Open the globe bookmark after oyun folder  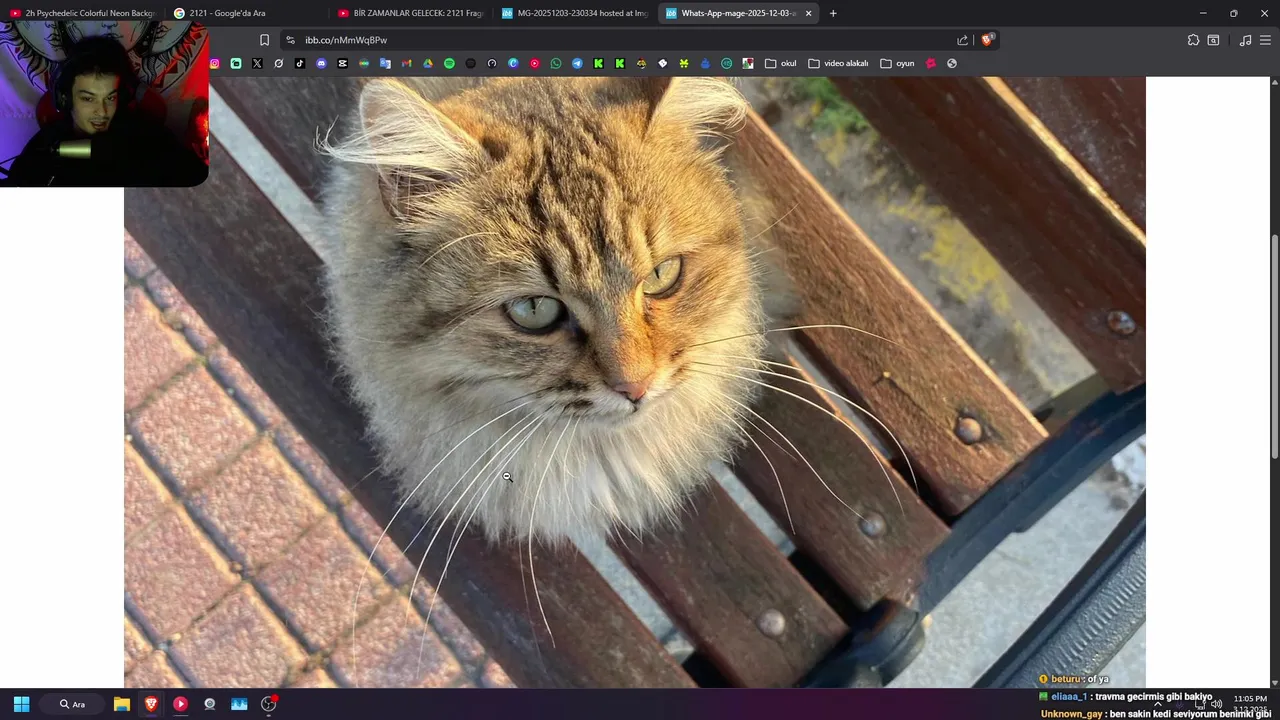[x=952, y=63]
